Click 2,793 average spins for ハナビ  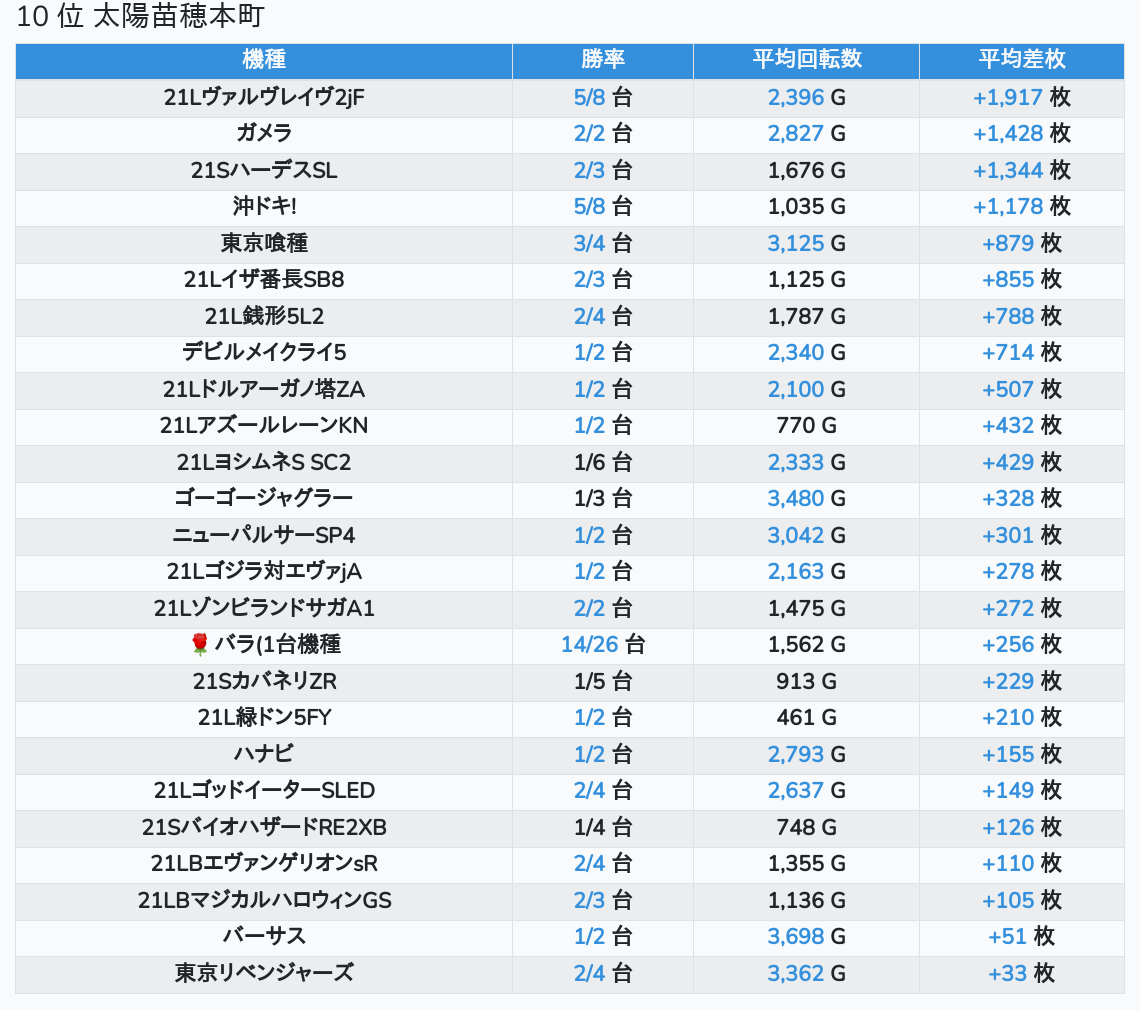tap(795, 754)
